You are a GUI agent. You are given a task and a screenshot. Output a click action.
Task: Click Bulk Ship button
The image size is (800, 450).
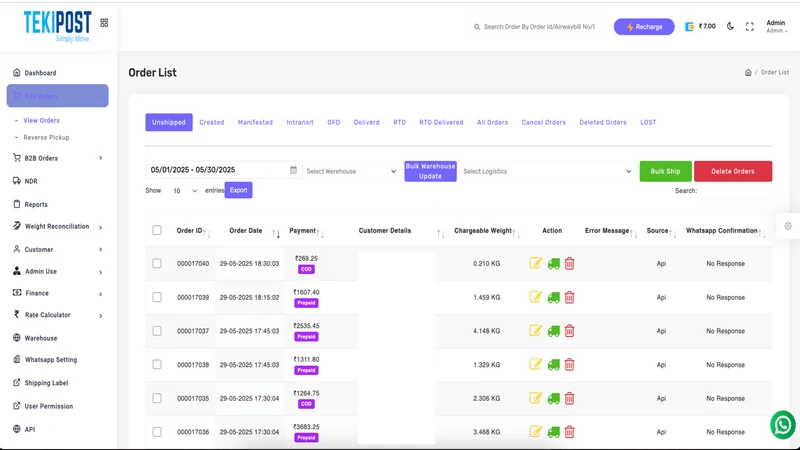(665, 171)
